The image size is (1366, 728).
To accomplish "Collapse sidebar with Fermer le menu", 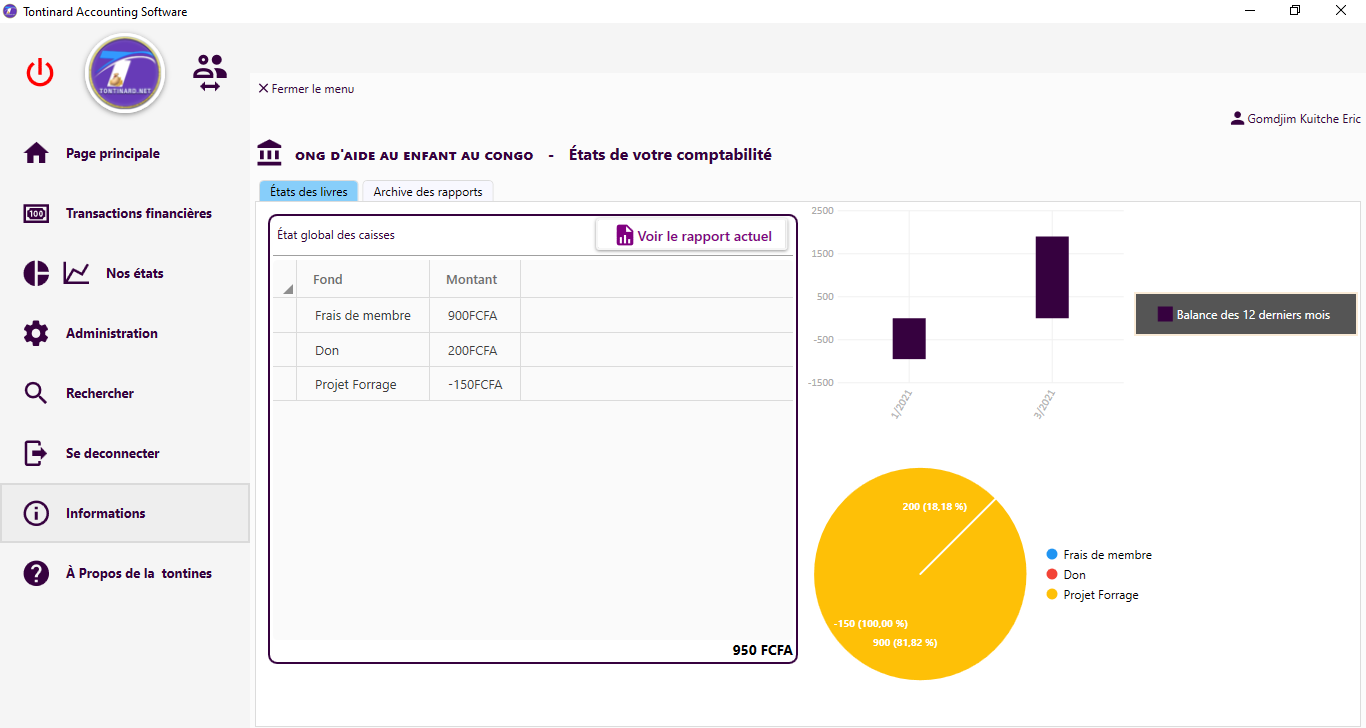I will tap(306, 89).
